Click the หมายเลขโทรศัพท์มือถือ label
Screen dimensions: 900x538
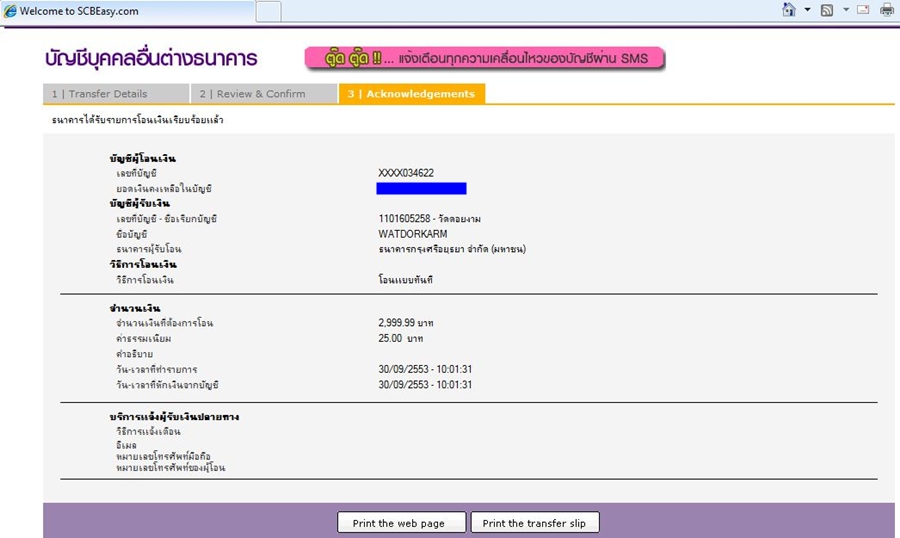click(x=164, y=456)
